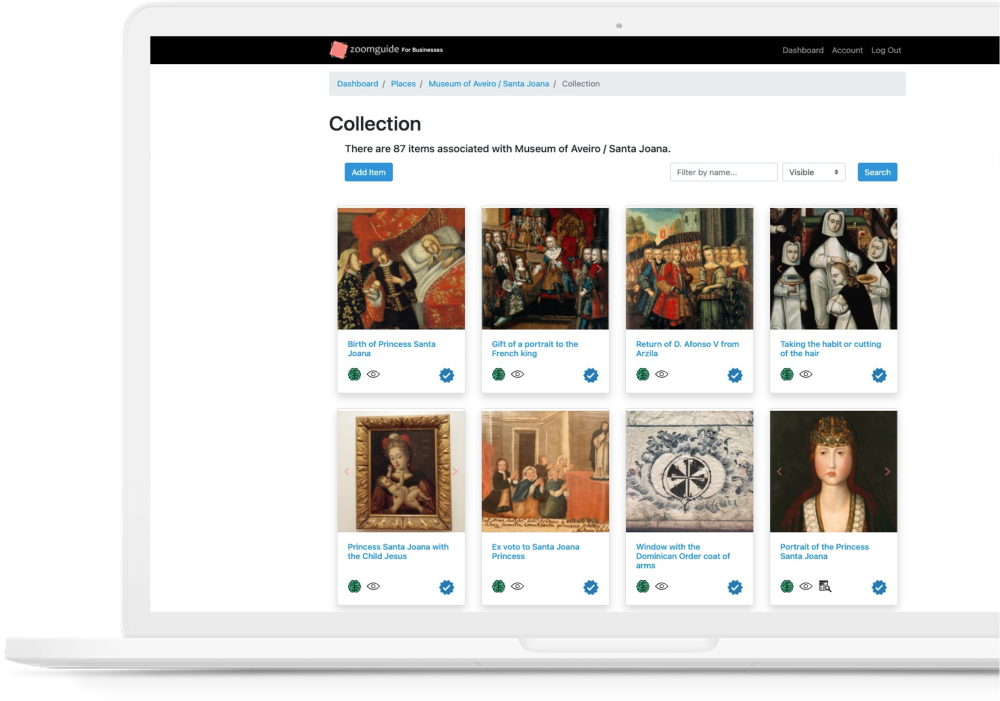1000x701 pixels.
Task: Click brain icon on Ex voto to Santa Joana card
Action: tap(499, 586)
